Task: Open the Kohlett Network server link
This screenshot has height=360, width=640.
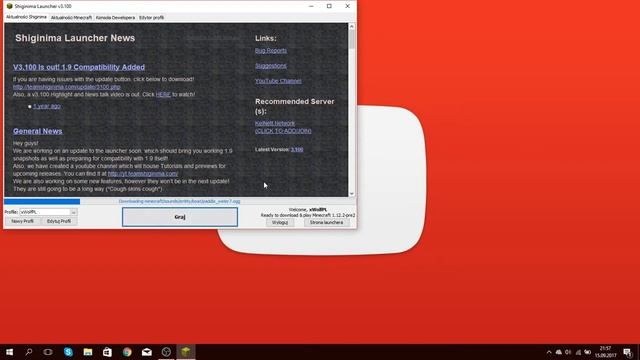Action: coord(275,123)
